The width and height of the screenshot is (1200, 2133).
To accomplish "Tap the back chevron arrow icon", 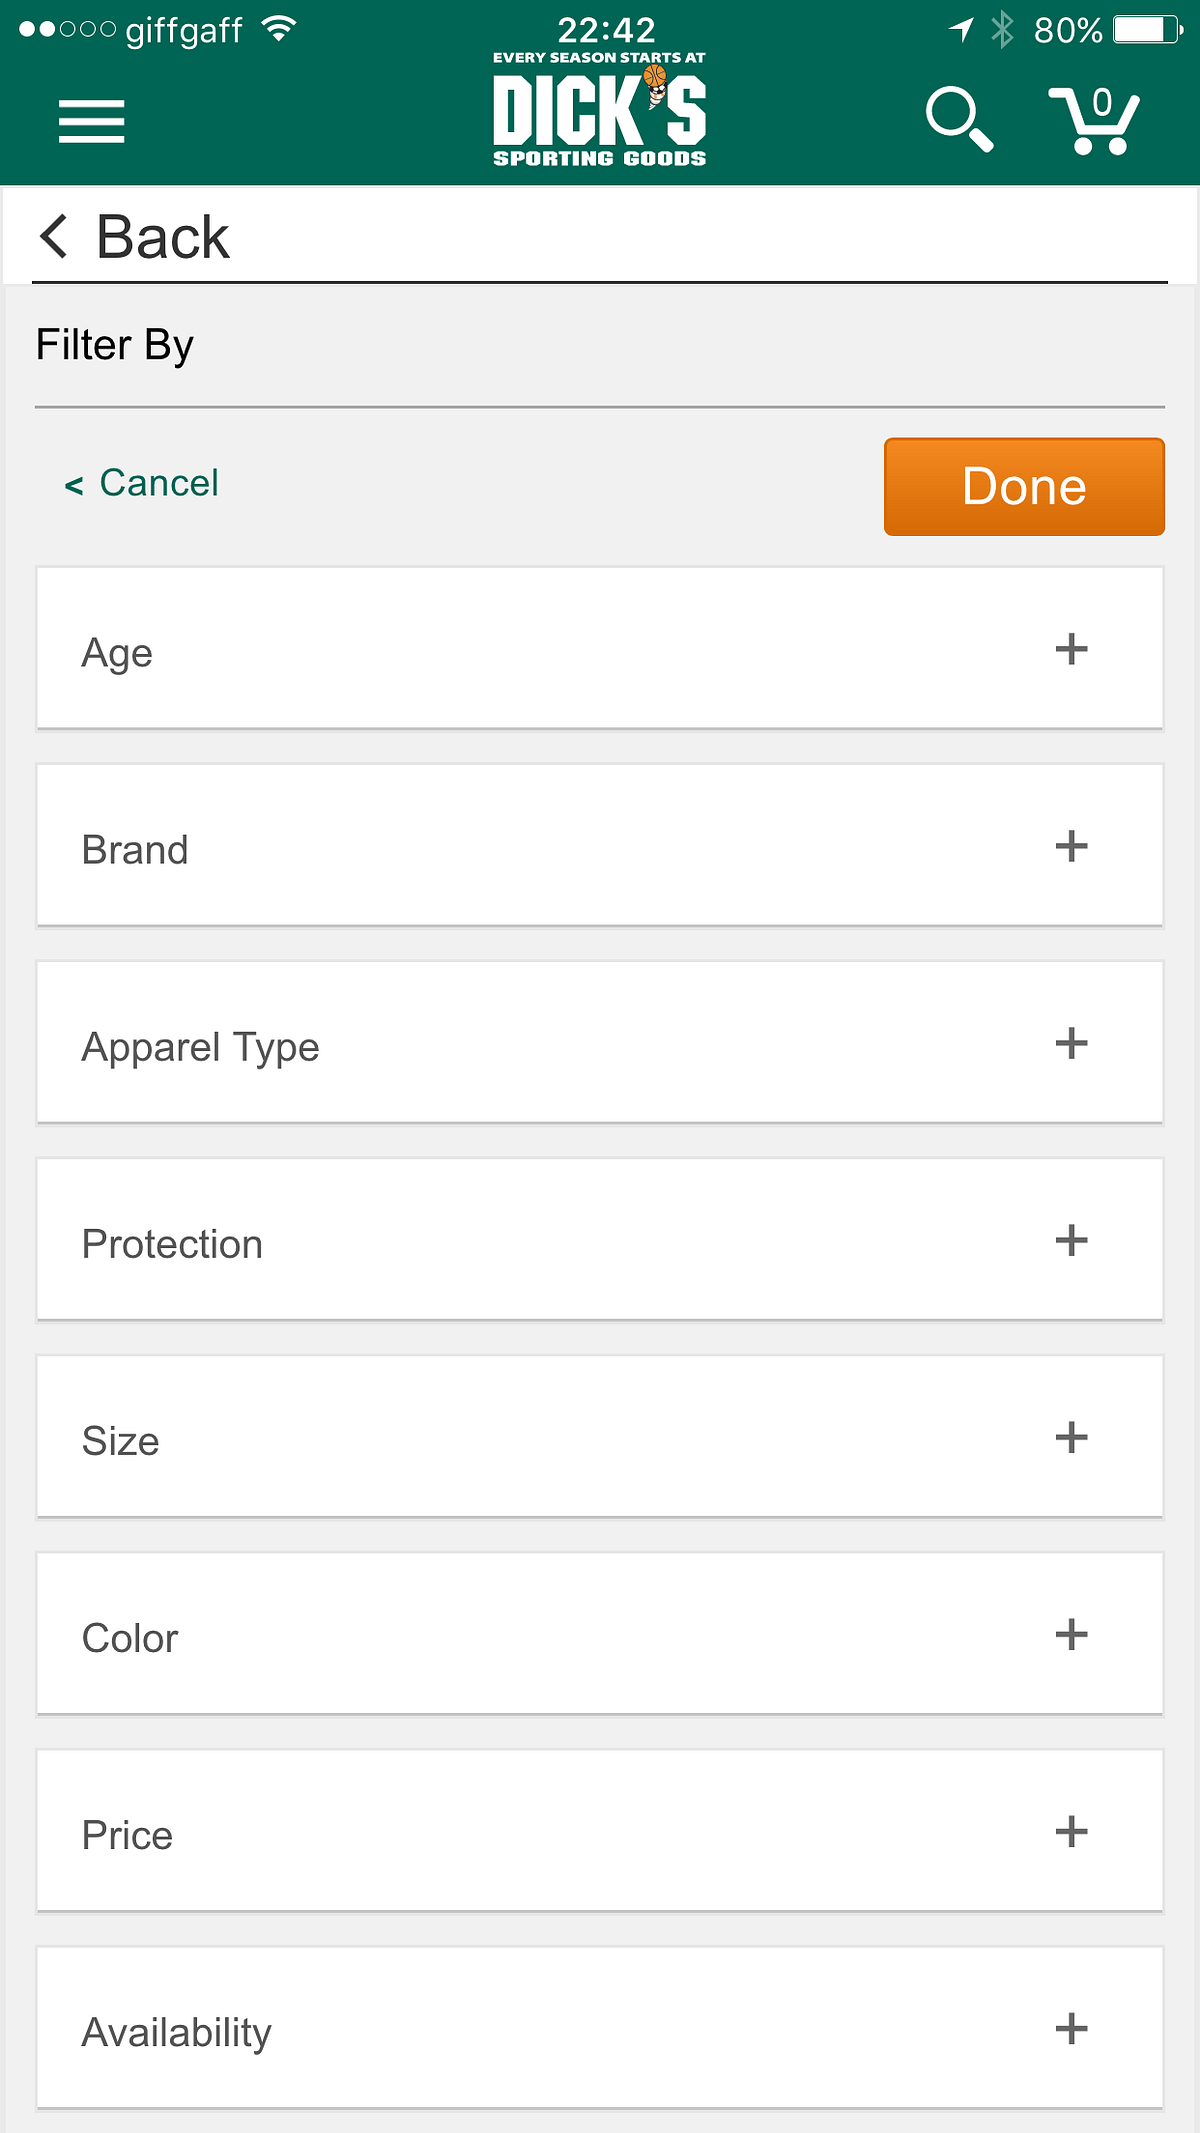I will click(x=54, y=237).
